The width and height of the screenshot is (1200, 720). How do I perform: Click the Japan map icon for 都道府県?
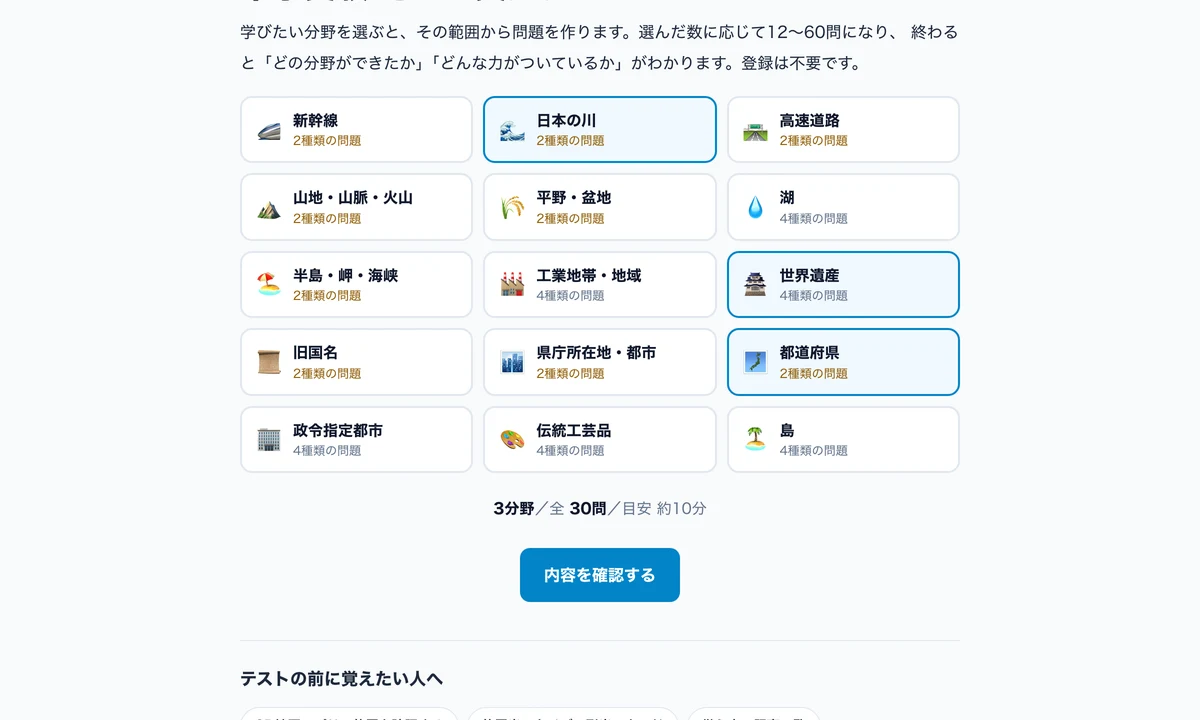(755, 362)
